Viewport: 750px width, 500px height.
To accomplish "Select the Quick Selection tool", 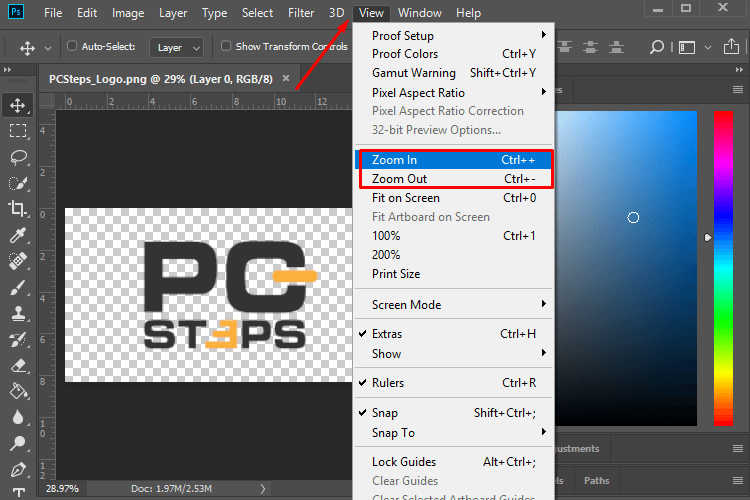I will pyautogui.click(x=18, y=183).
